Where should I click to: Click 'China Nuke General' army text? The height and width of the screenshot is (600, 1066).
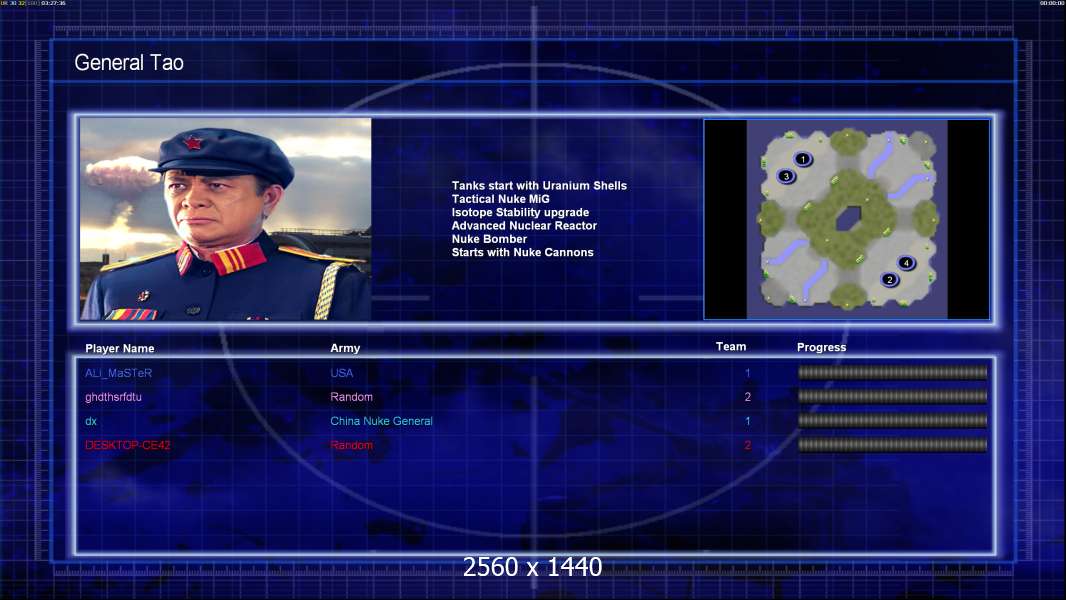click(381, 421)
